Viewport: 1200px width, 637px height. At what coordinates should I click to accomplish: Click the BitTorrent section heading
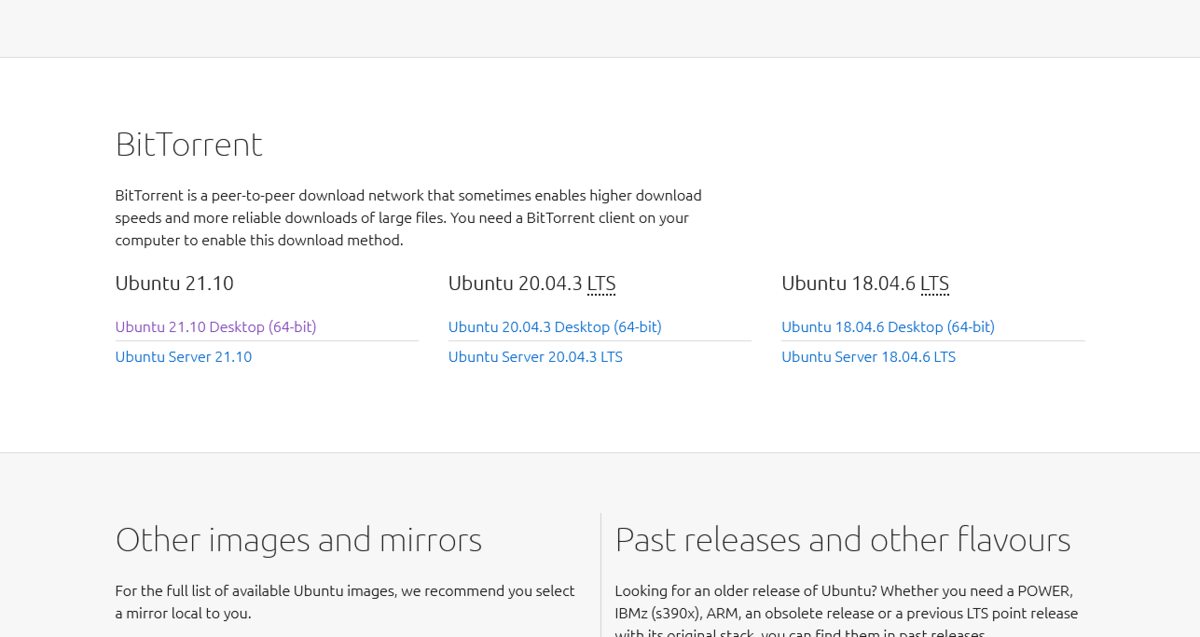click(x=189, y=144)
